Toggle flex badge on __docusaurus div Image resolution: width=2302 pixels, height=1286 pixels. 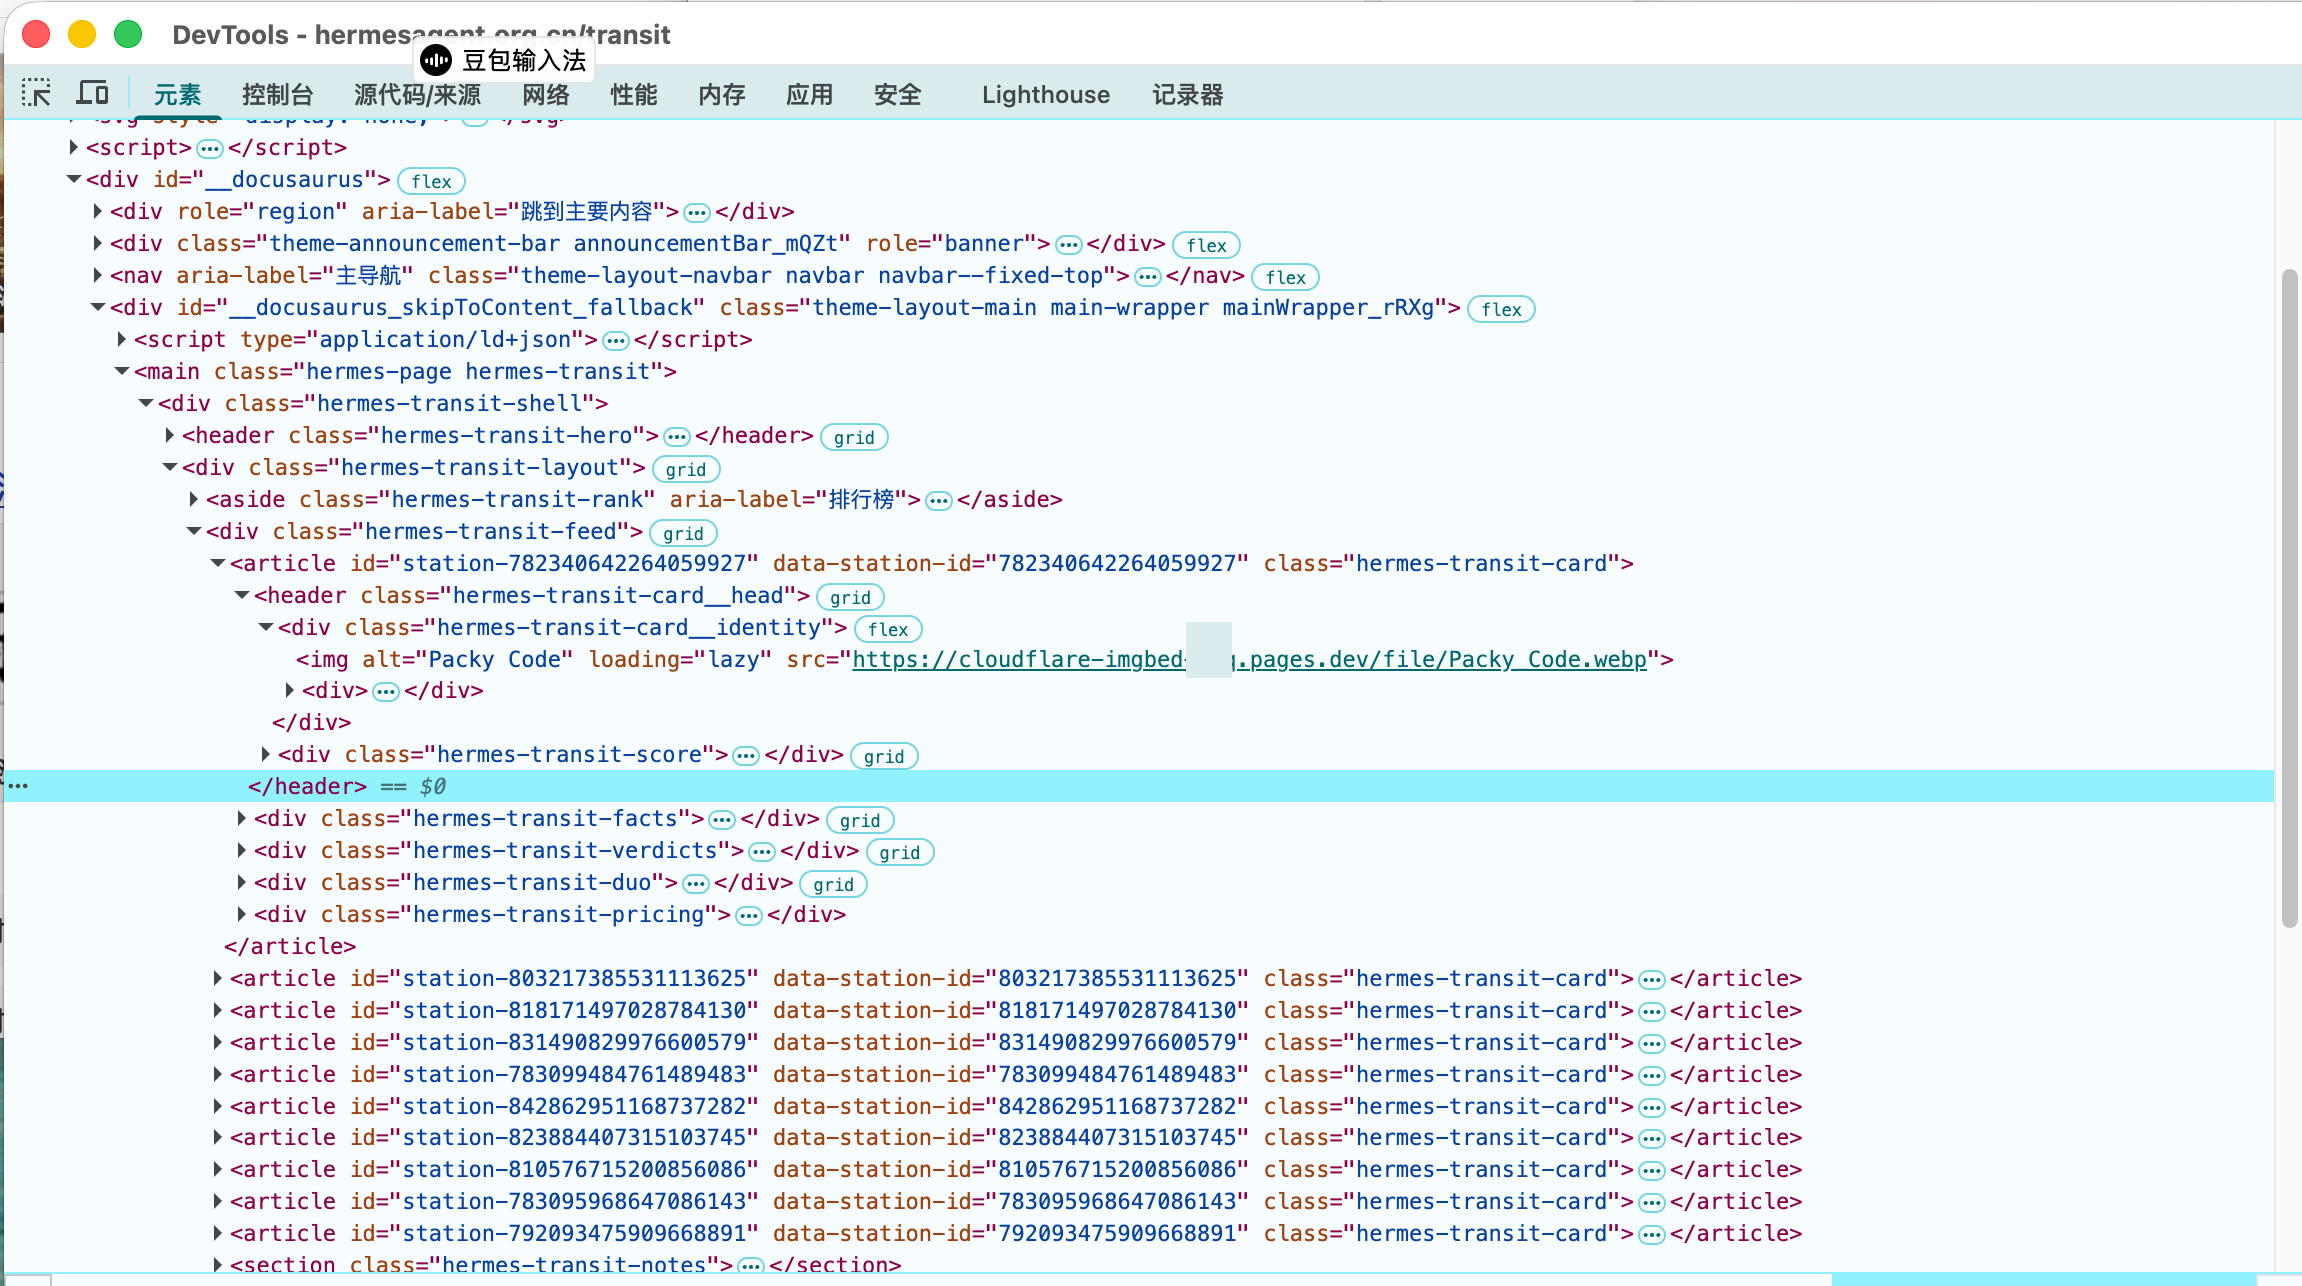tap(431, 181)
